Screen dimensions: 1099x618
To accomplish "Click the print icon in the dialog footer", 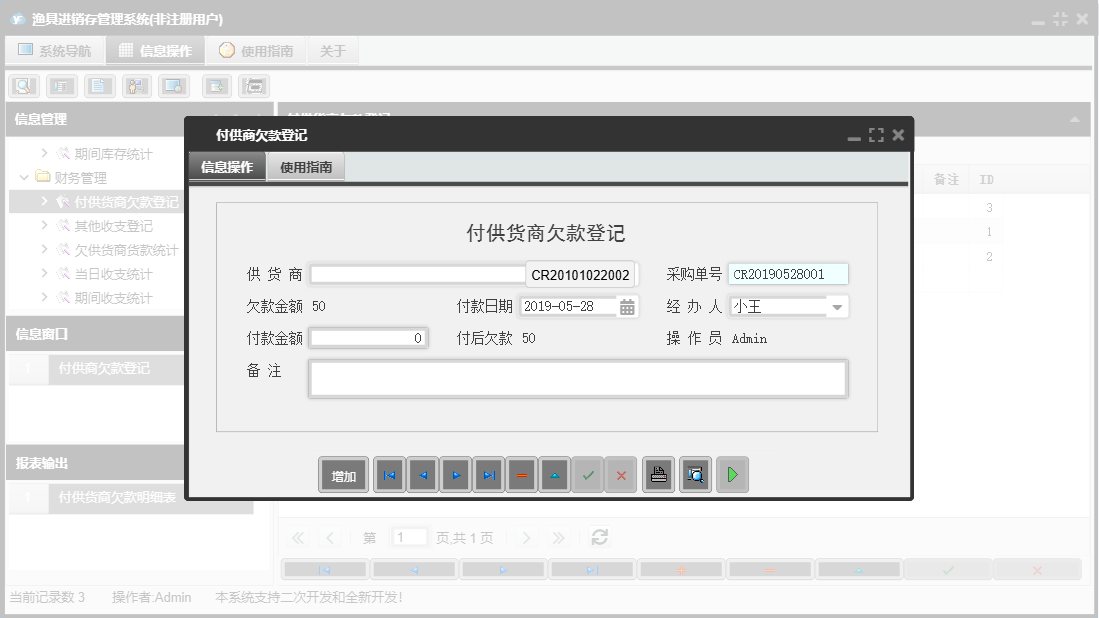I will click(658, 475).
